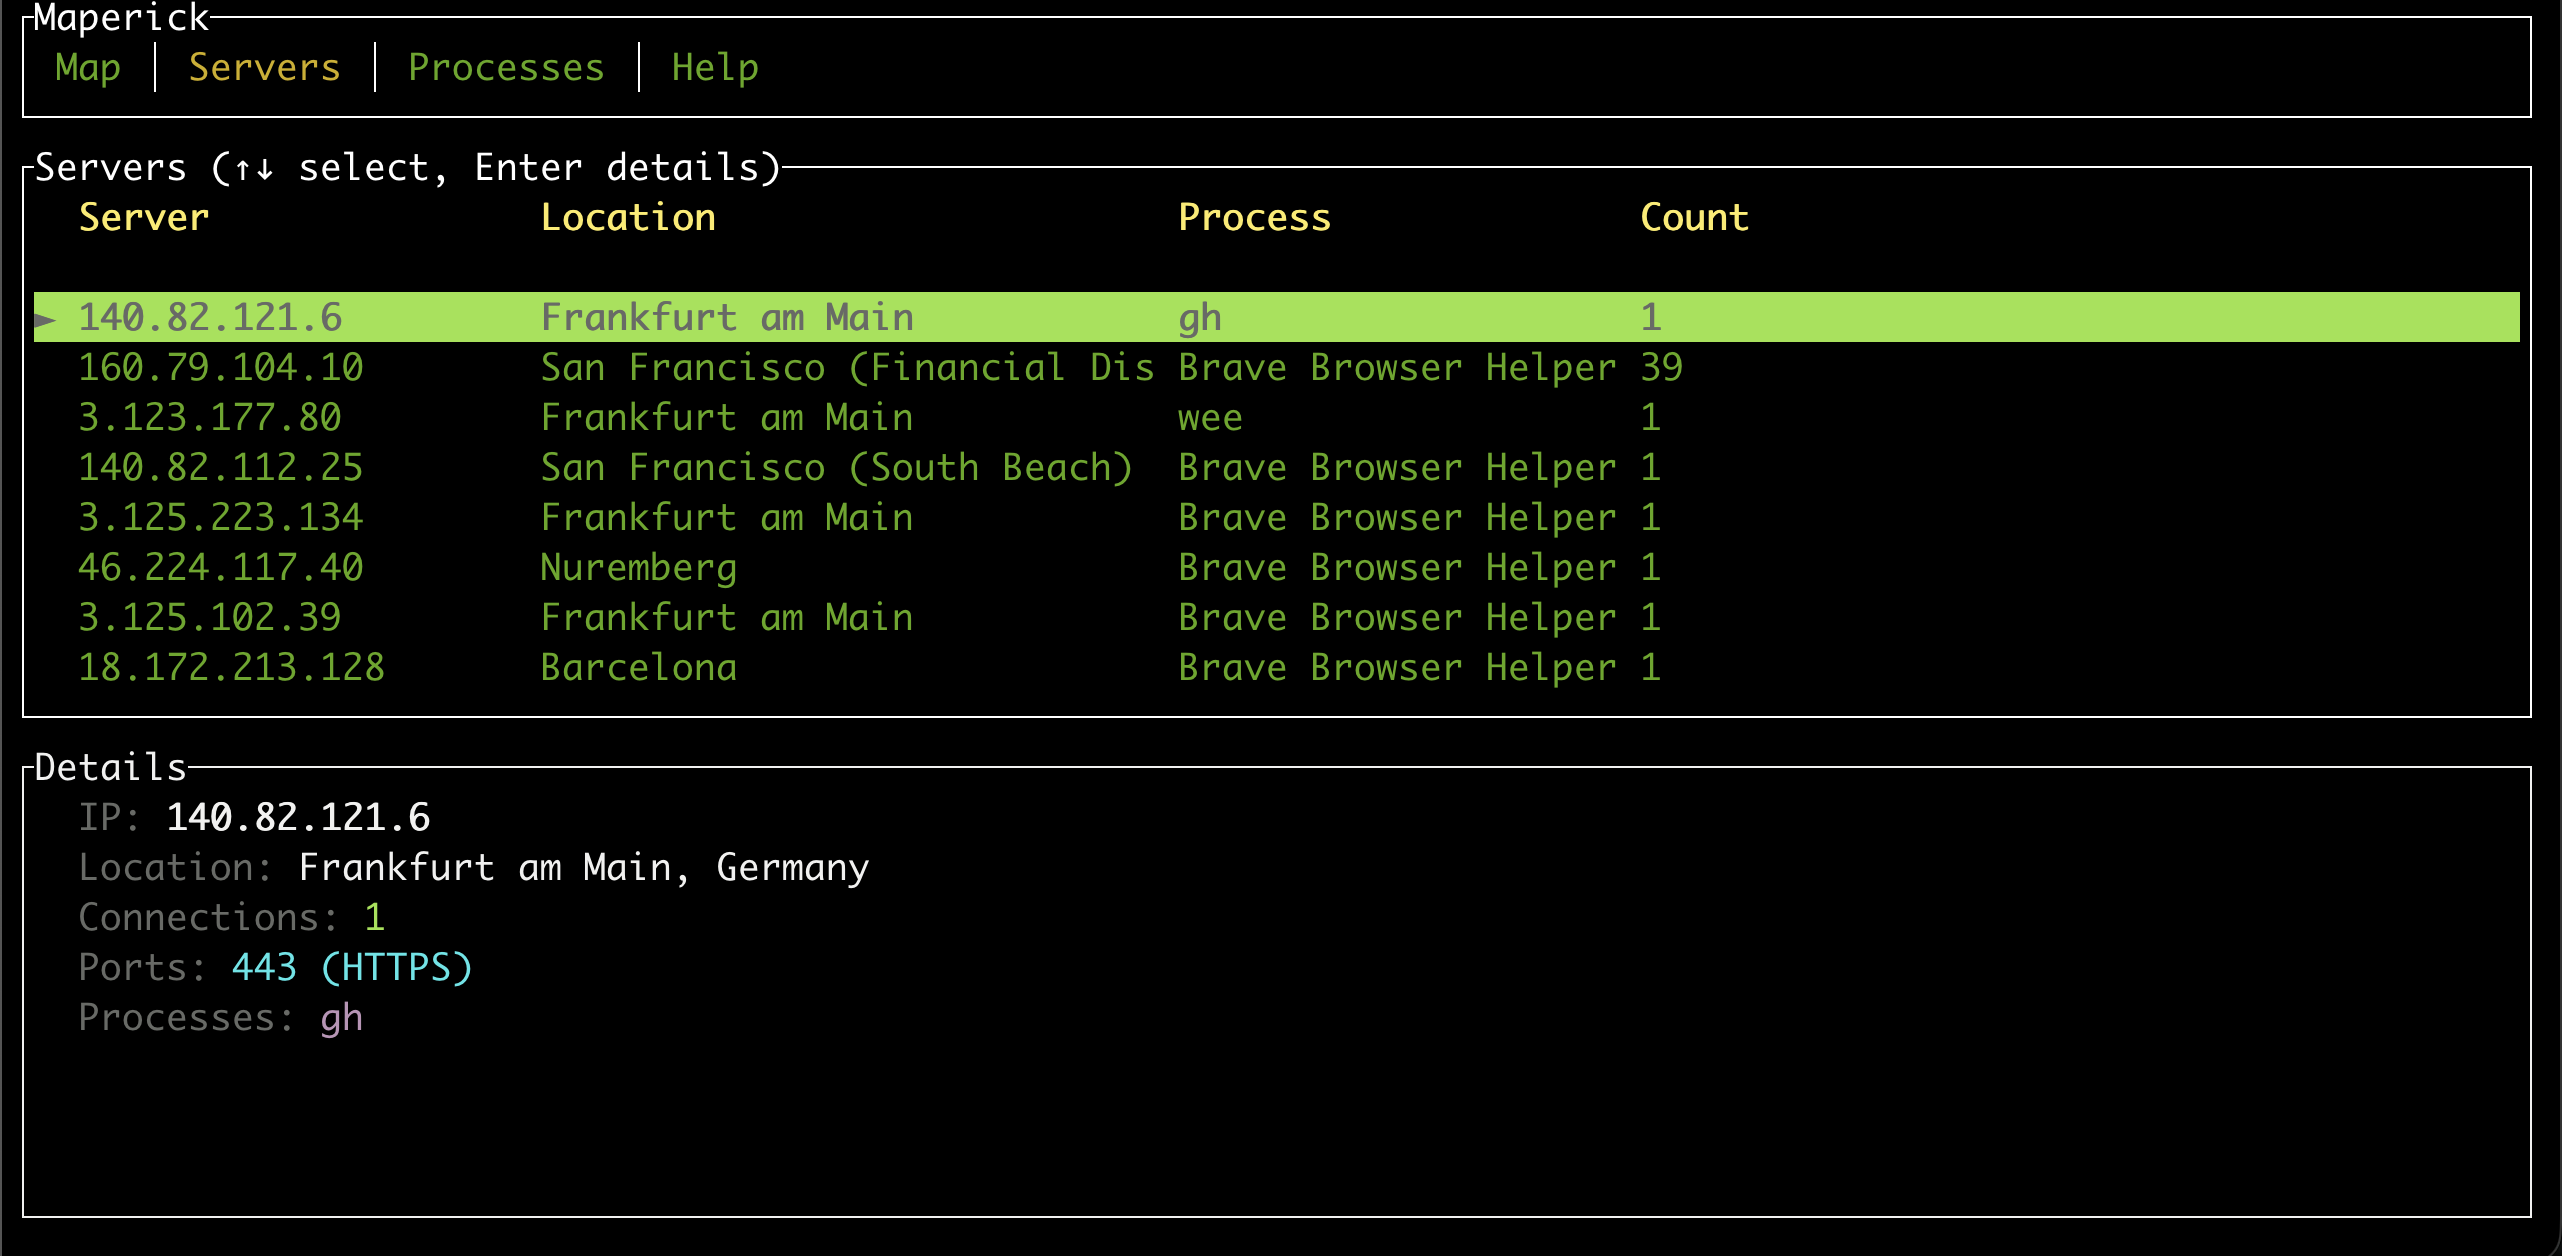Switch to the Map view

pos(88,67)
